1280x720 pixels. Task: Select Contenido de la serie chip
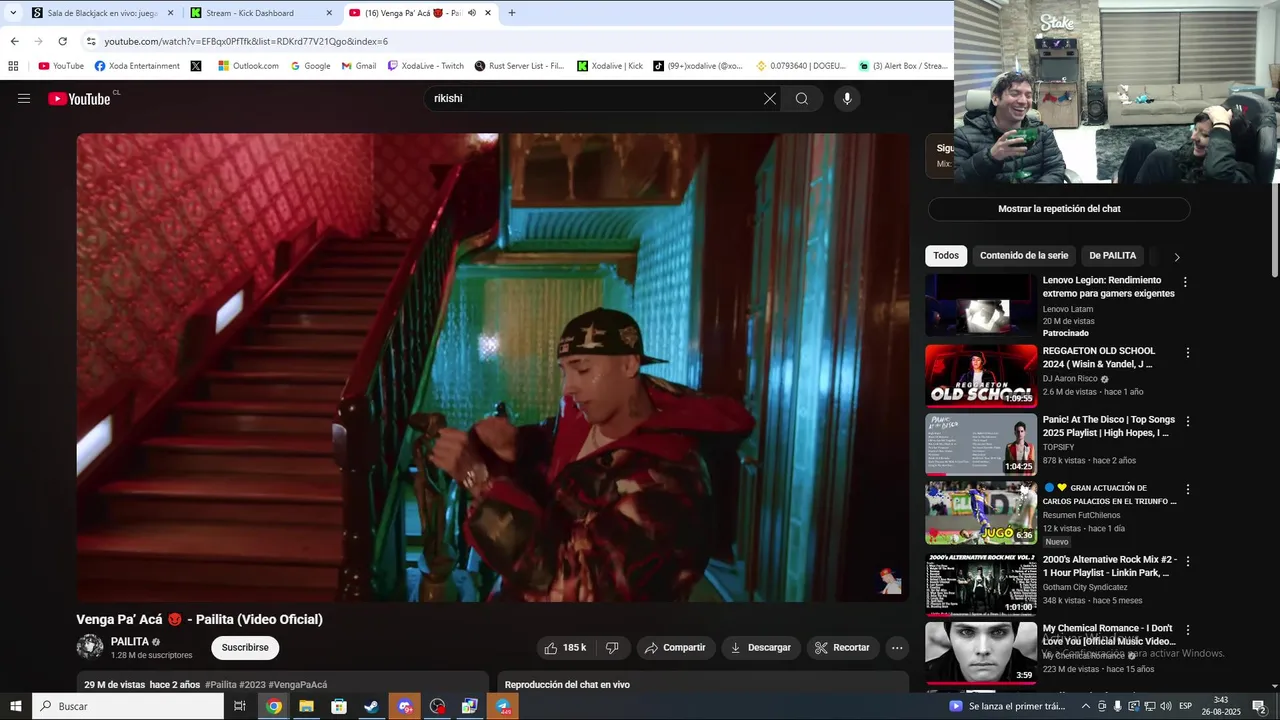[x=1024, y=255]
